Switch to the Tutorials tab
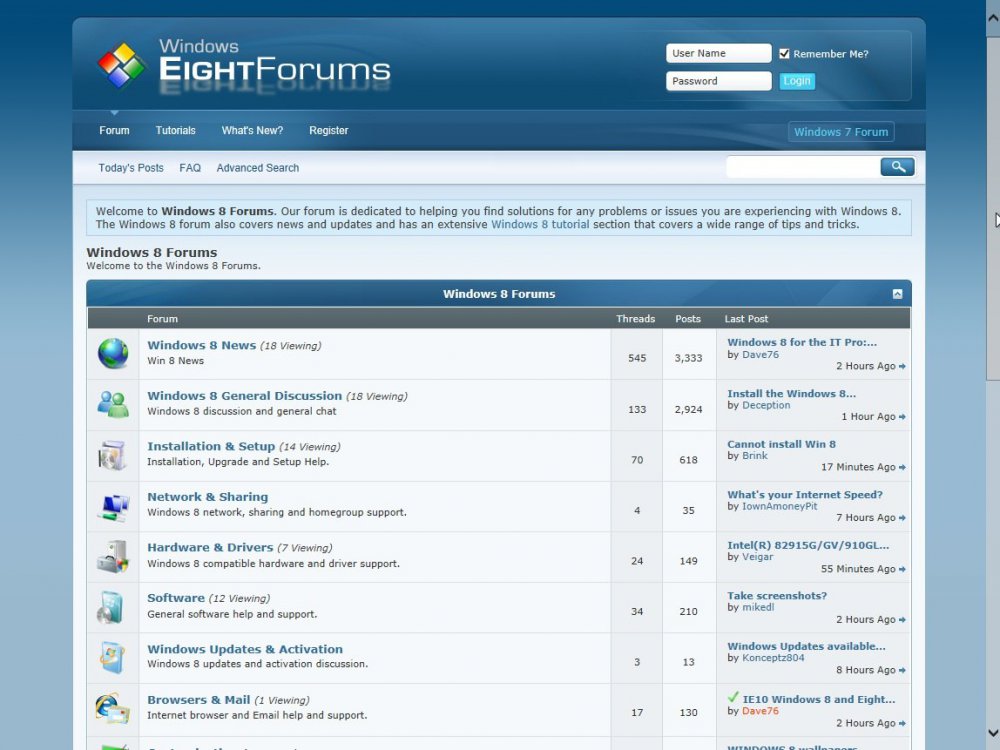This screenshot has height=750, width=1000. [175, 130]
